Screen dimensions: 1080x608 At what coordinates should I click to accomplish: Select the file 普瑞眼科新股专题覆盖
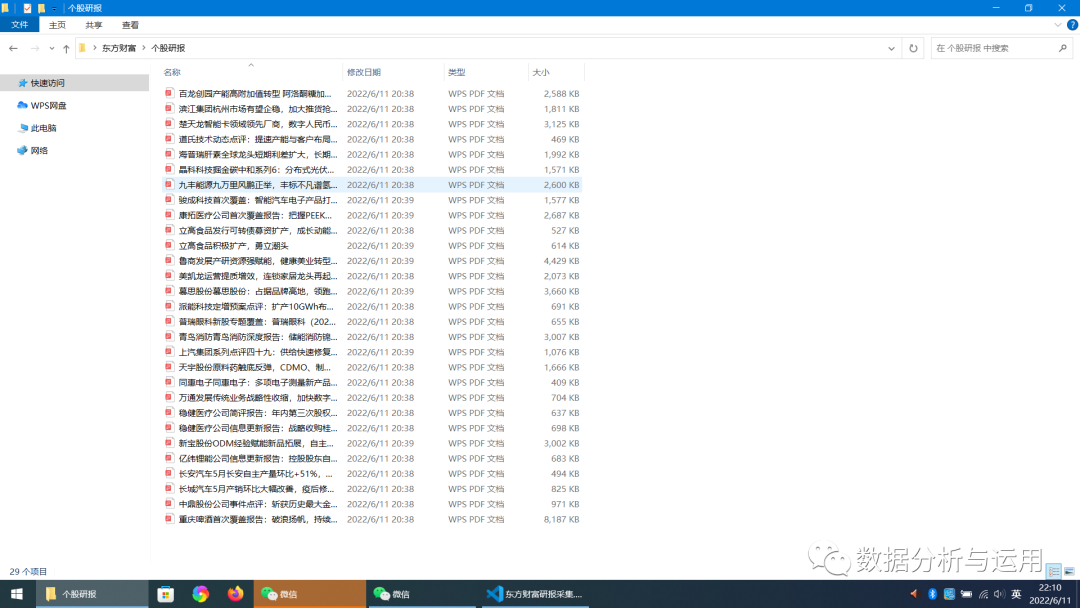[x=372, y=322]
